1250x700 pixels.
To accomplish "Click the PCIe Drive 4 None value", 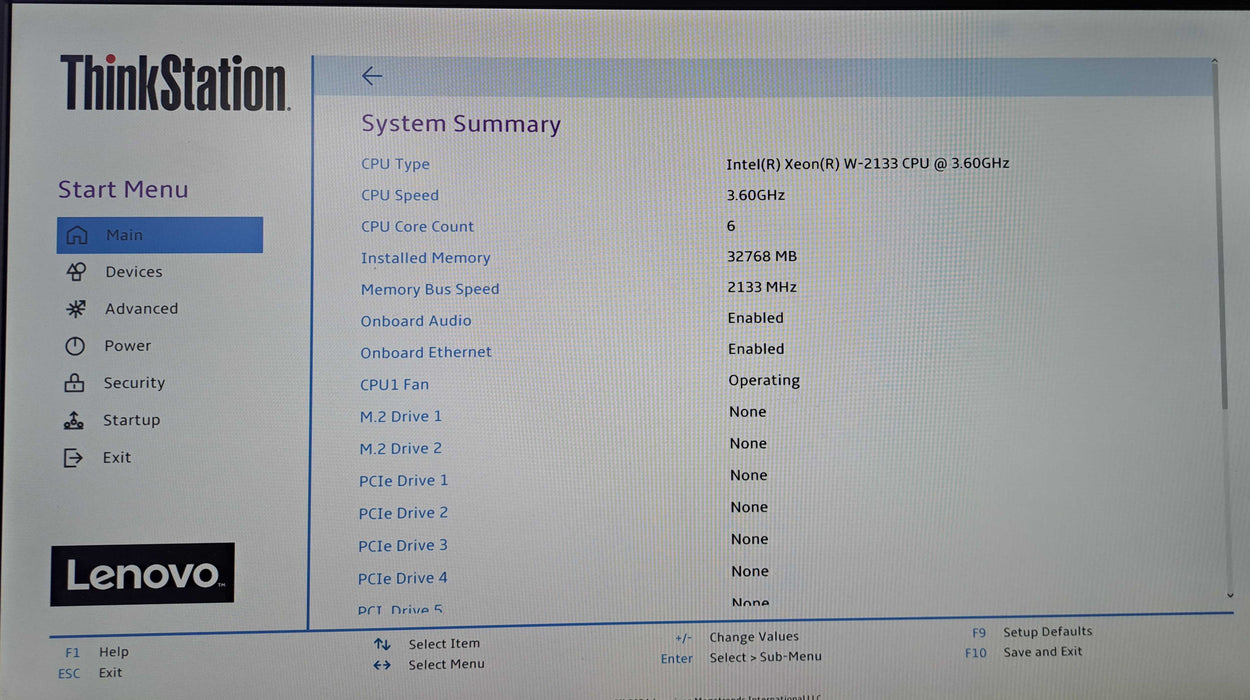I will click(750, 572).
